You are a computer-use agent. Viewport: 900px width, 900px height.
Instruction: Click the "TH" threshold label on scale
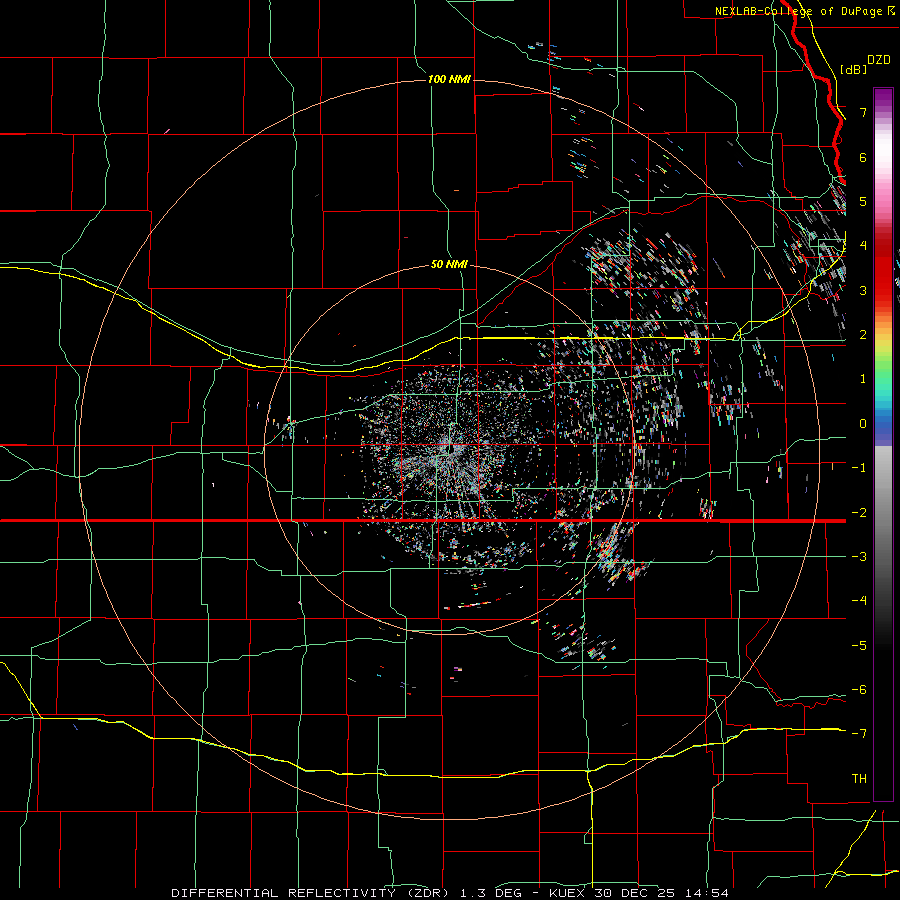coord(859,779)
